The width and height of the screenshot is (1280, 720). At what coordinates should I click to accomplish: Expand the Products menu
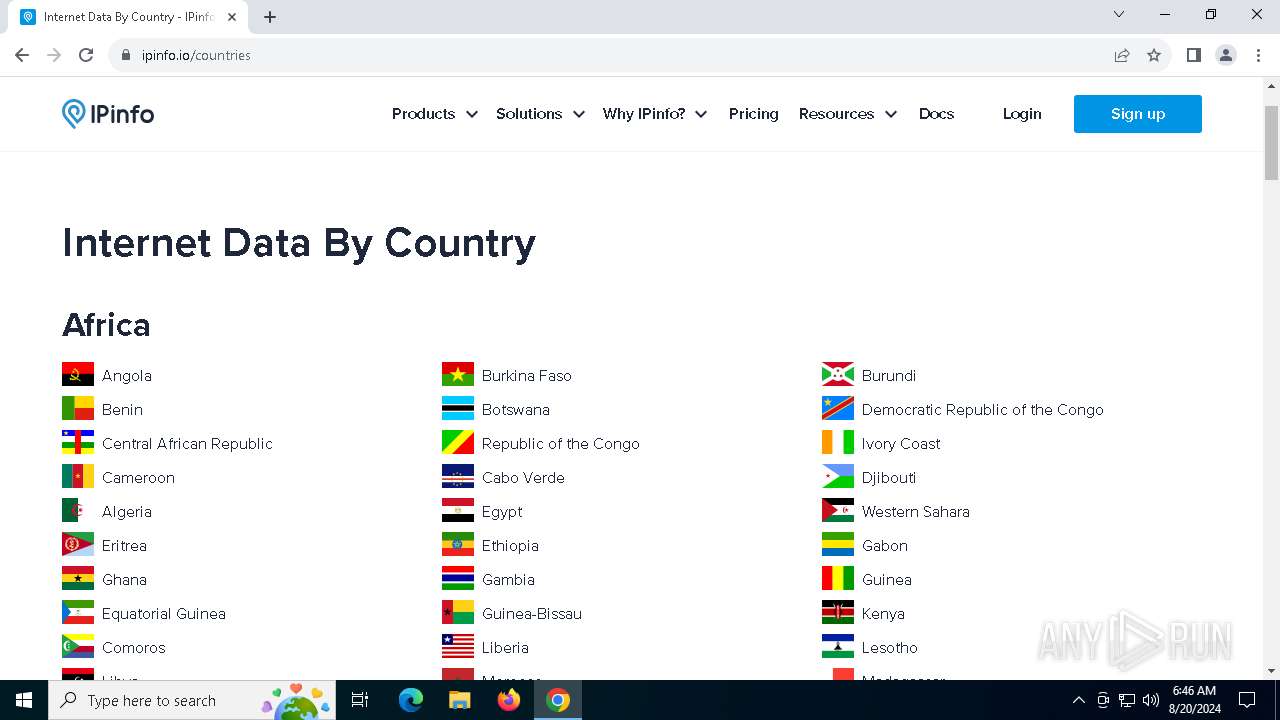(434, 114)
